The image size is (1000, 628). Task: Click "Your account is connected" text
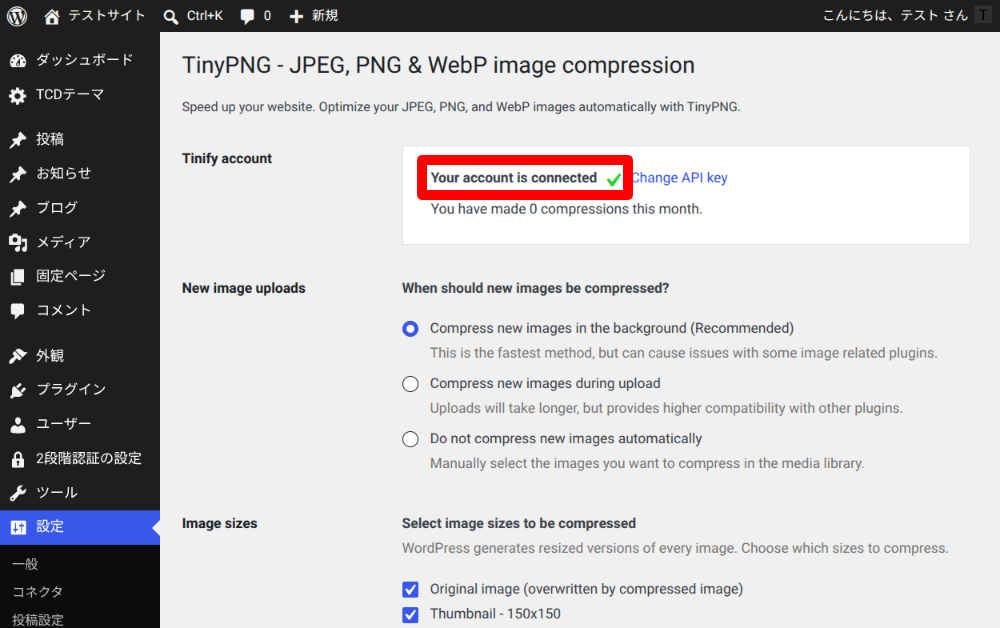click(513, 178)
